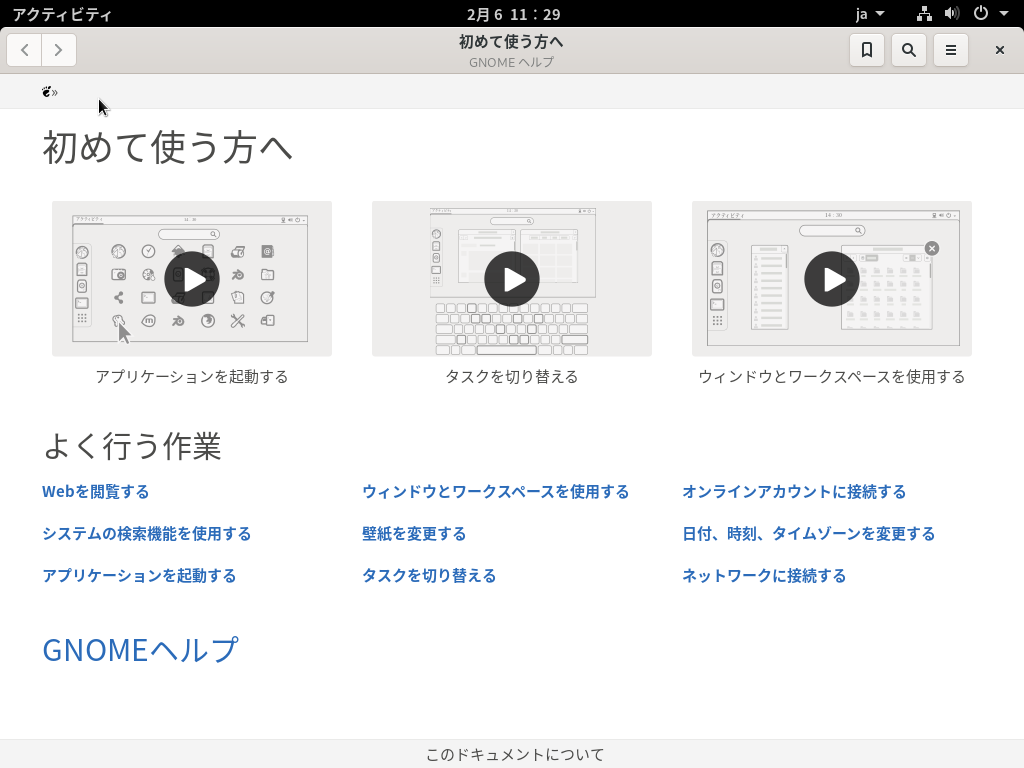Viewport: 1024px width, 768px height.
Task: Open the hamburger menu in the header
Action: click(951, 50)
